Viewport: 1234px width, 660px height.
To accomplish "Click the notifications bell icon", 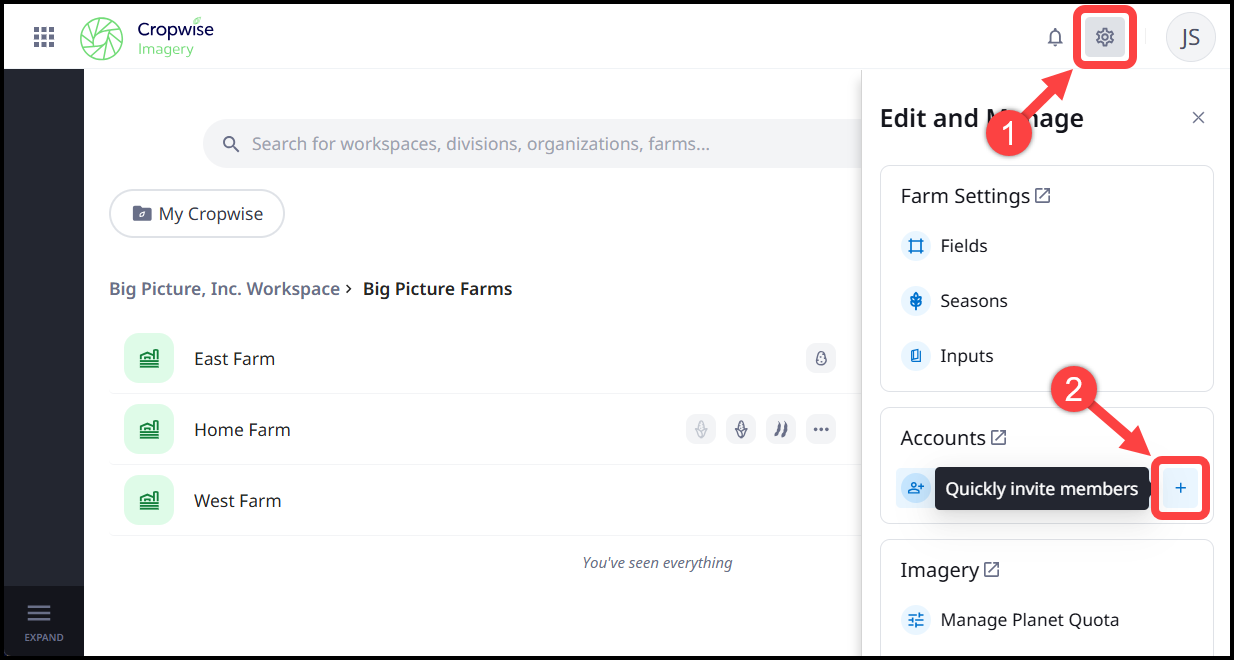I will coord(1055,37).
